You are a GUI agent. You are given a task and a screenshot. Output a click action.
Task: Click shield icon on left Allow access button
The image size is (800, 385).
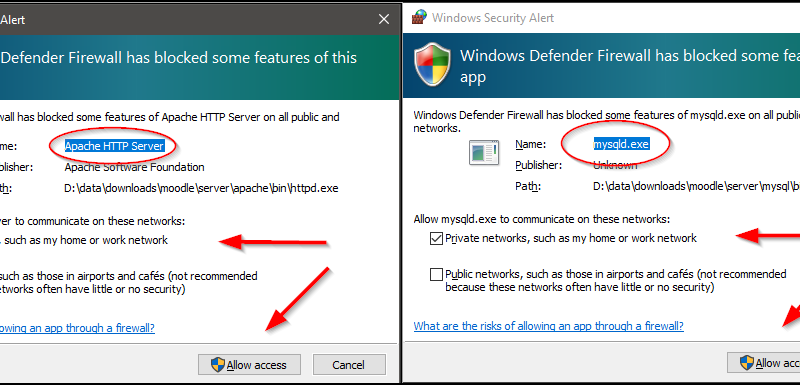click(218, 365)
